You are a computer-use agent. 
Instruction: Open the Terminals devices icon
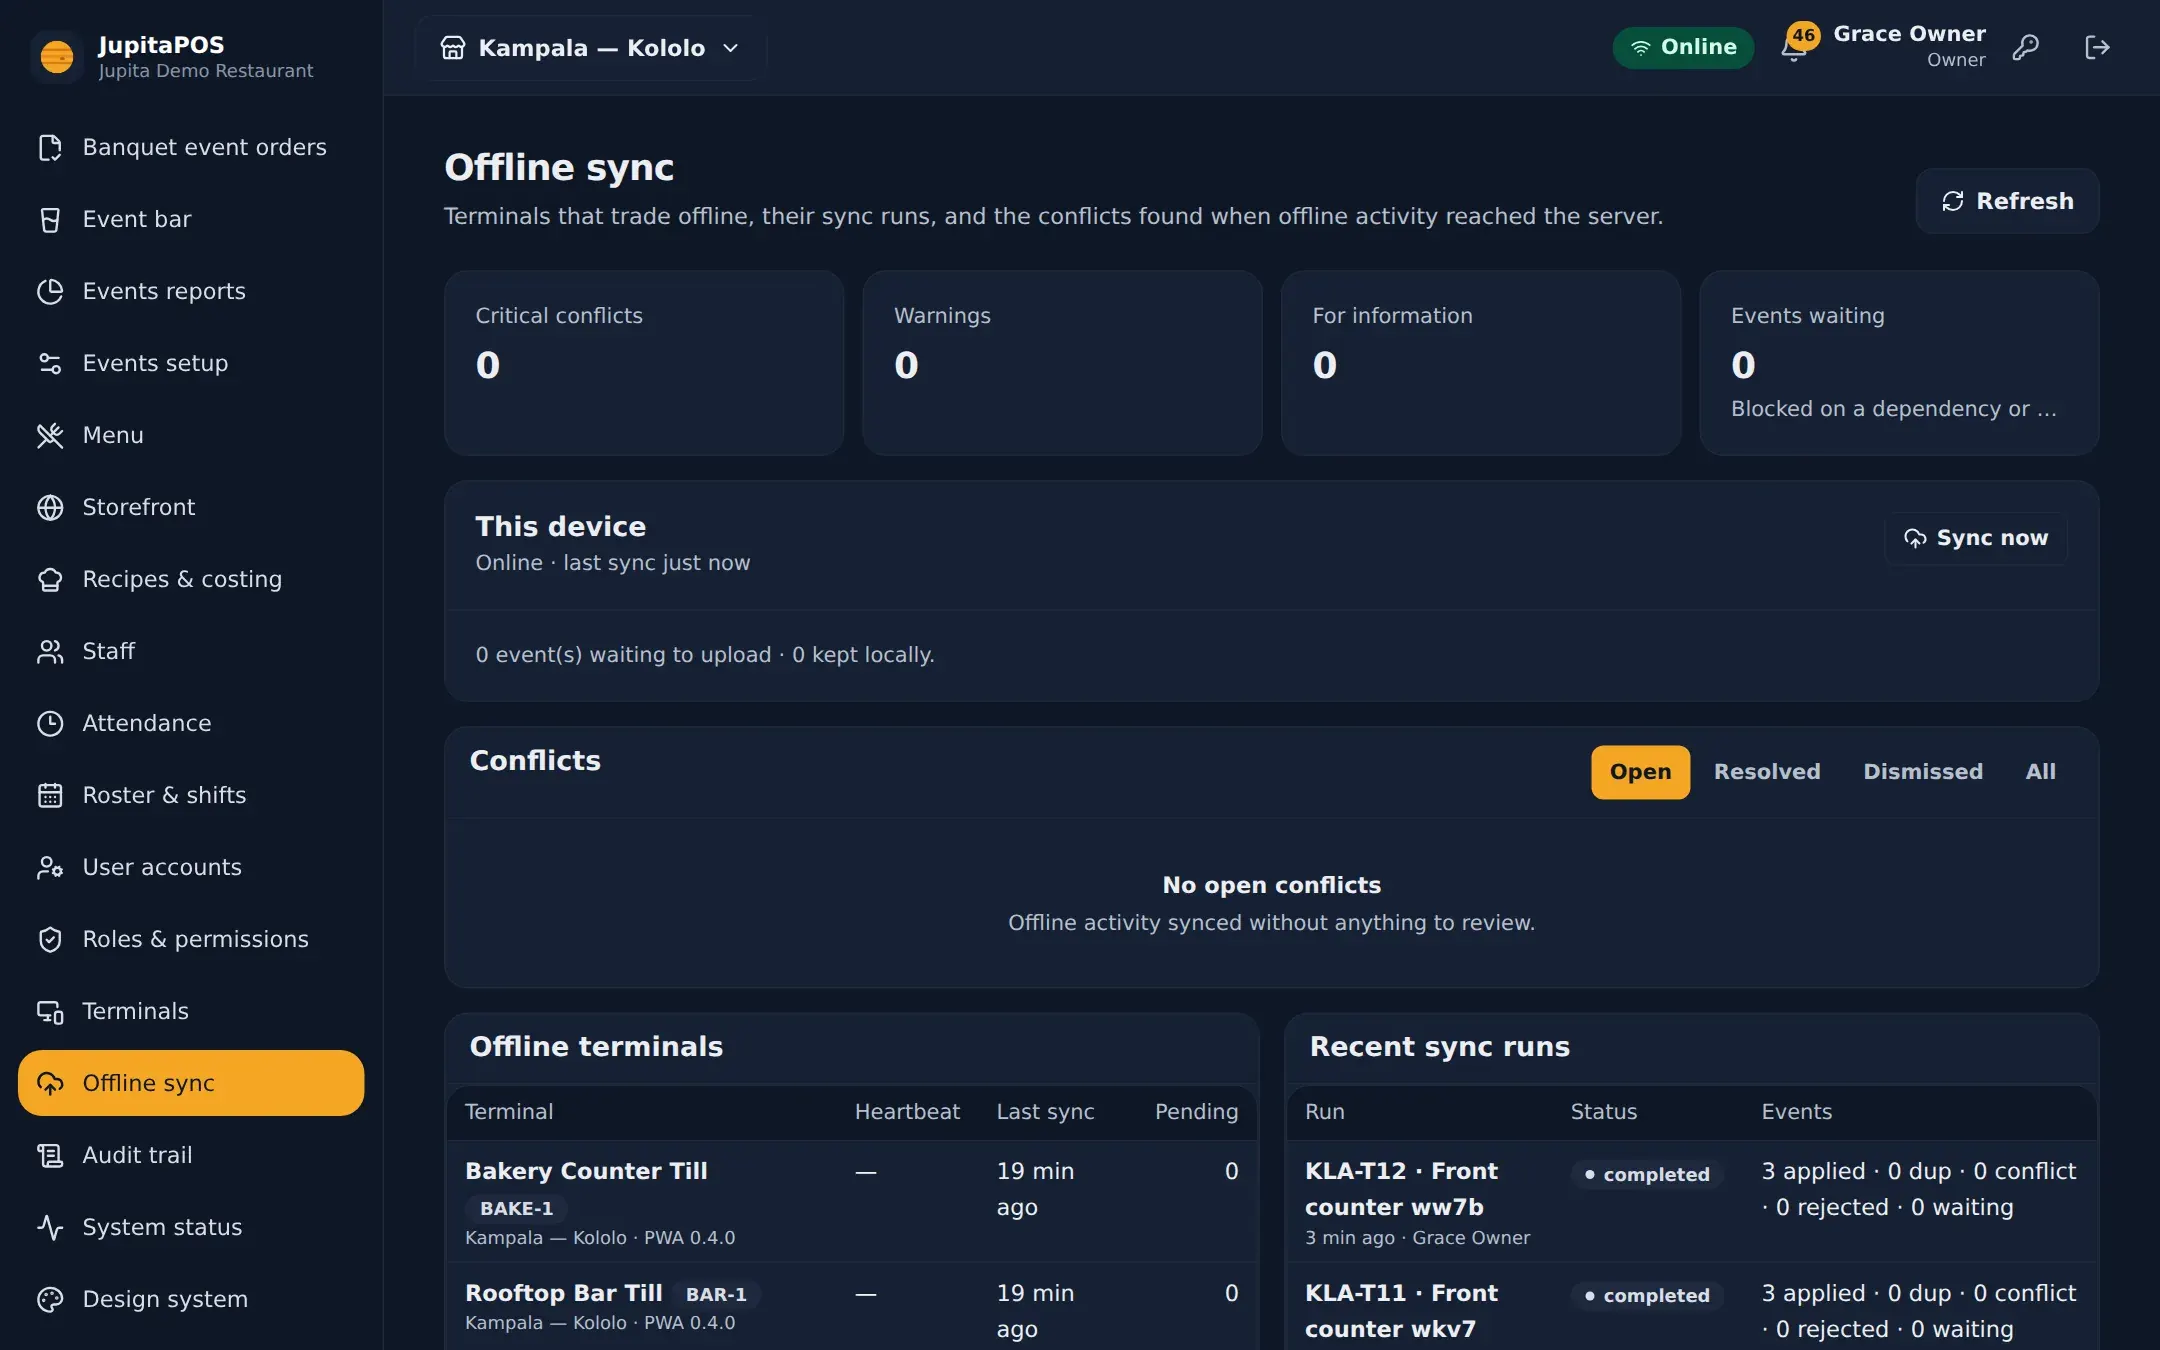[50, 1011]
